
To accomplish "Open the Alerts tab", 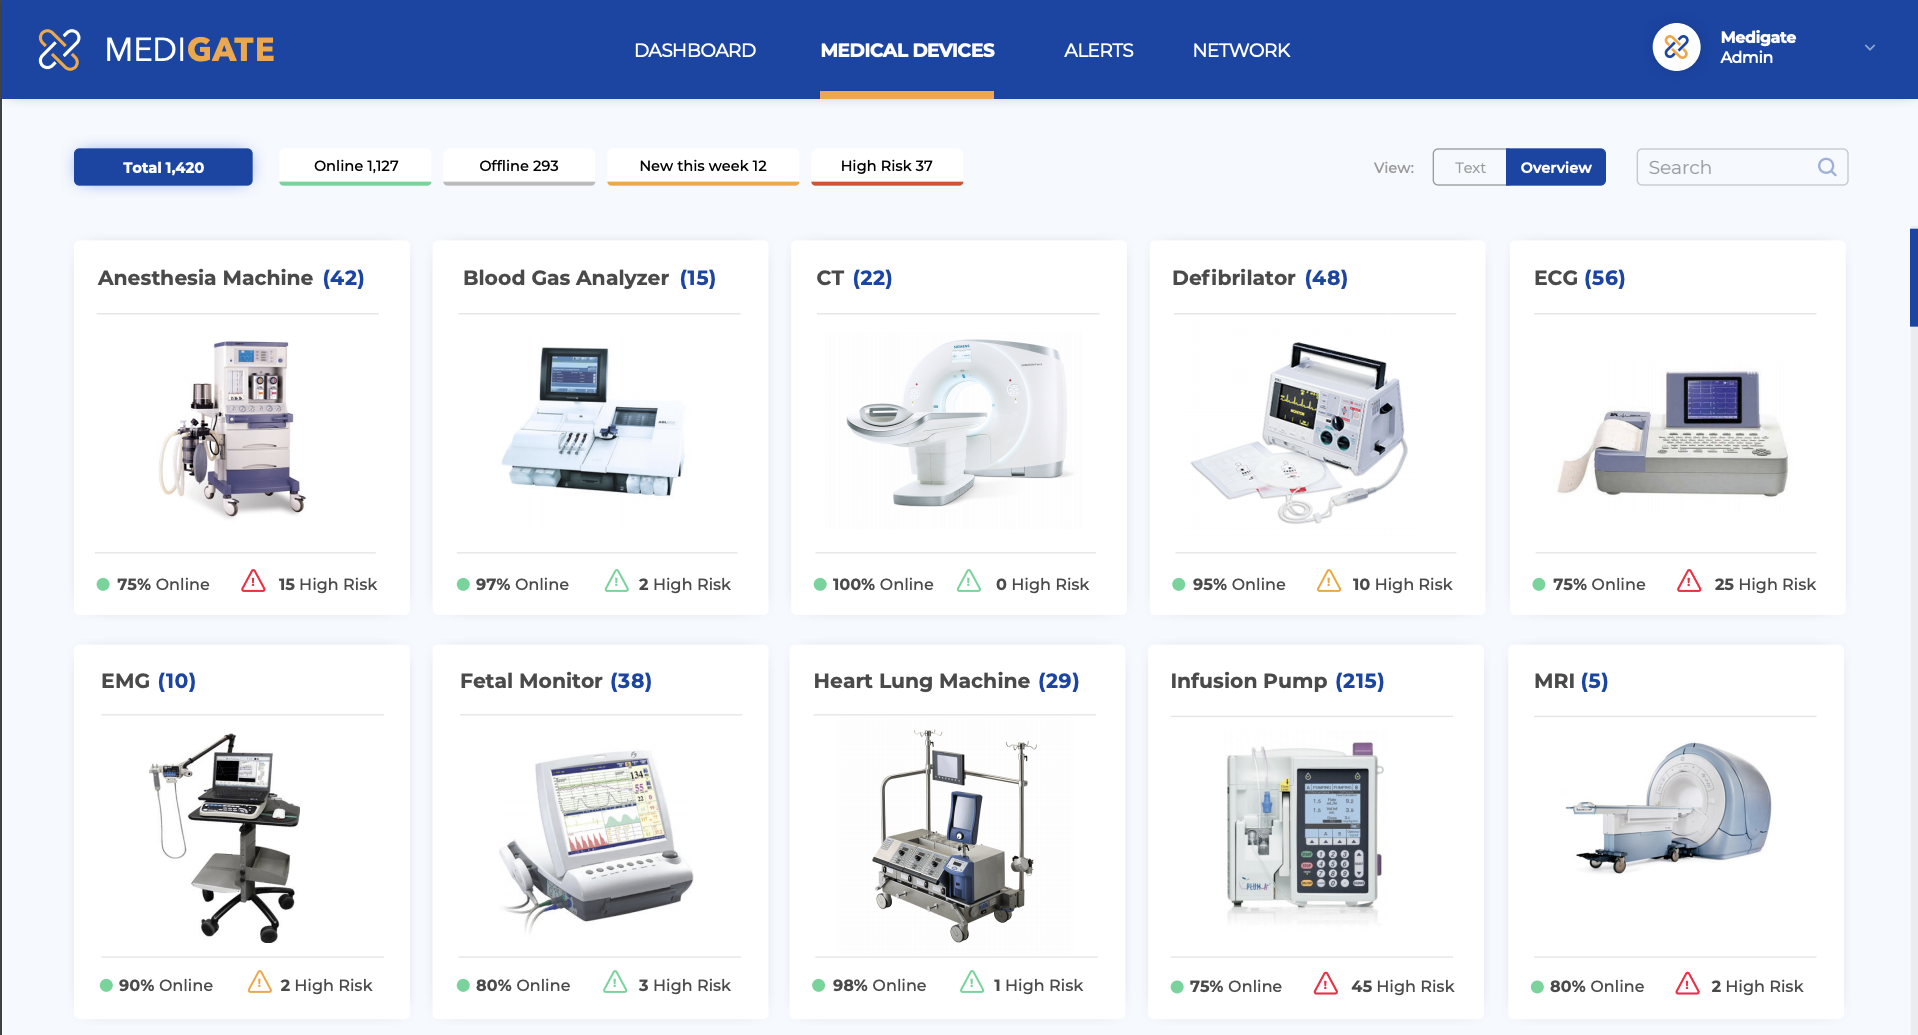I will pos(1098,50).
